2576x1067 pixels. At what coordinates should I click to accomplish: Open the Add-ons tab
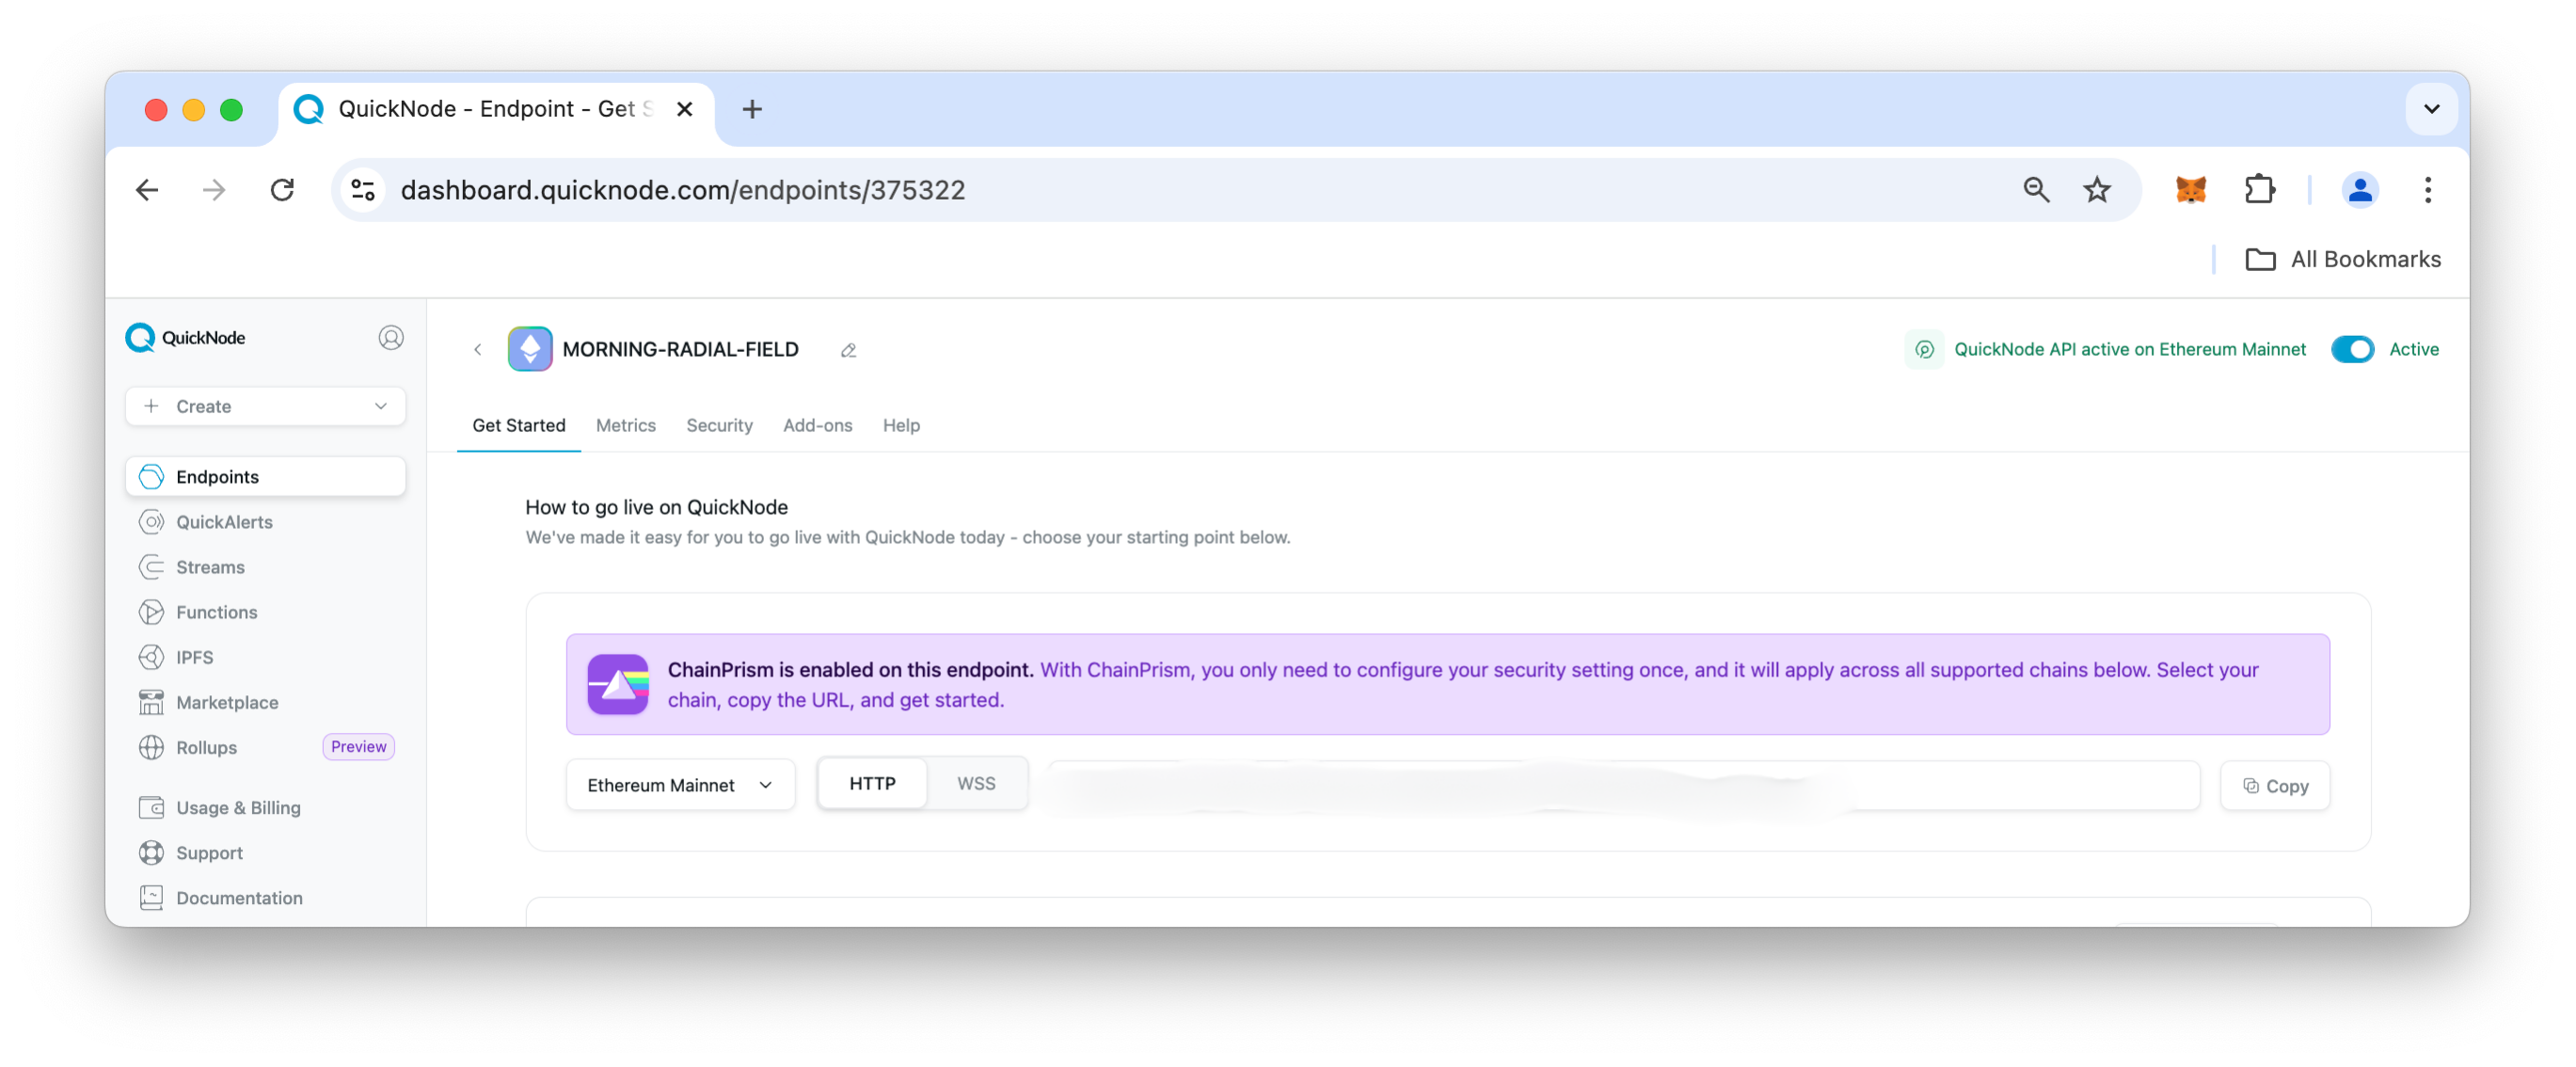817,424
